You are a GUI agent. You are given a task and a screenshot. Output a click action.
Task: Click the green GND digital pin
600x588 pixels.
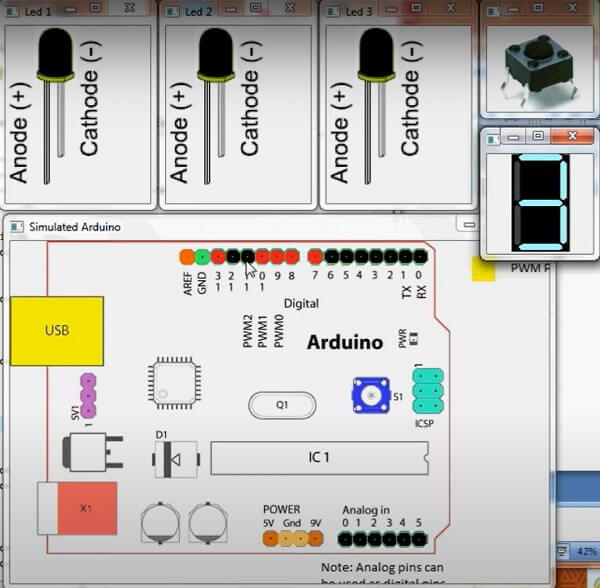(202, 257)
